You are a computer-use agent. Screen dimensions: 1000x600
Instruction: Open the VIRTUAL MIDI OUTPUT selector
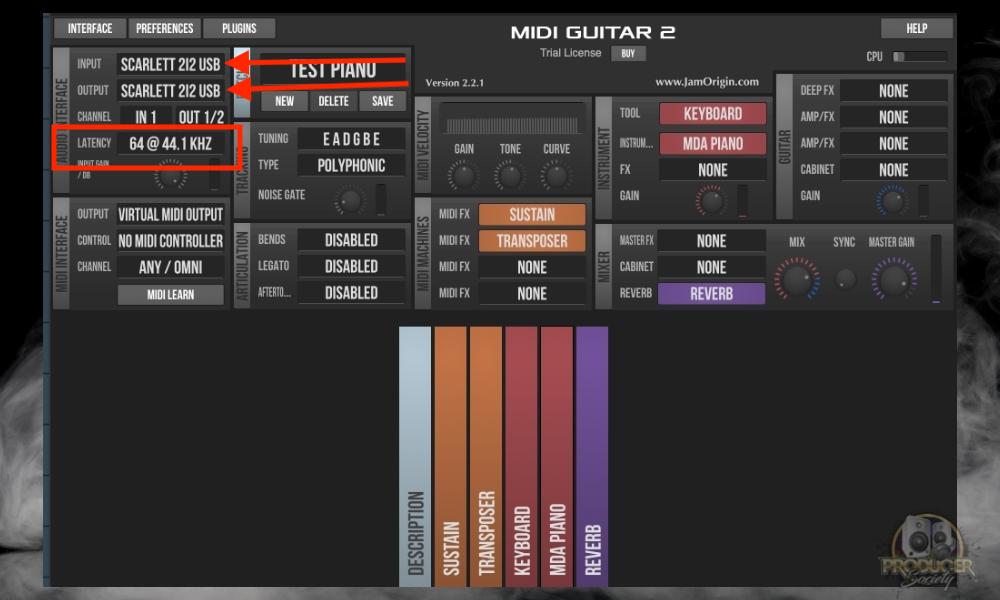[170, 214]
